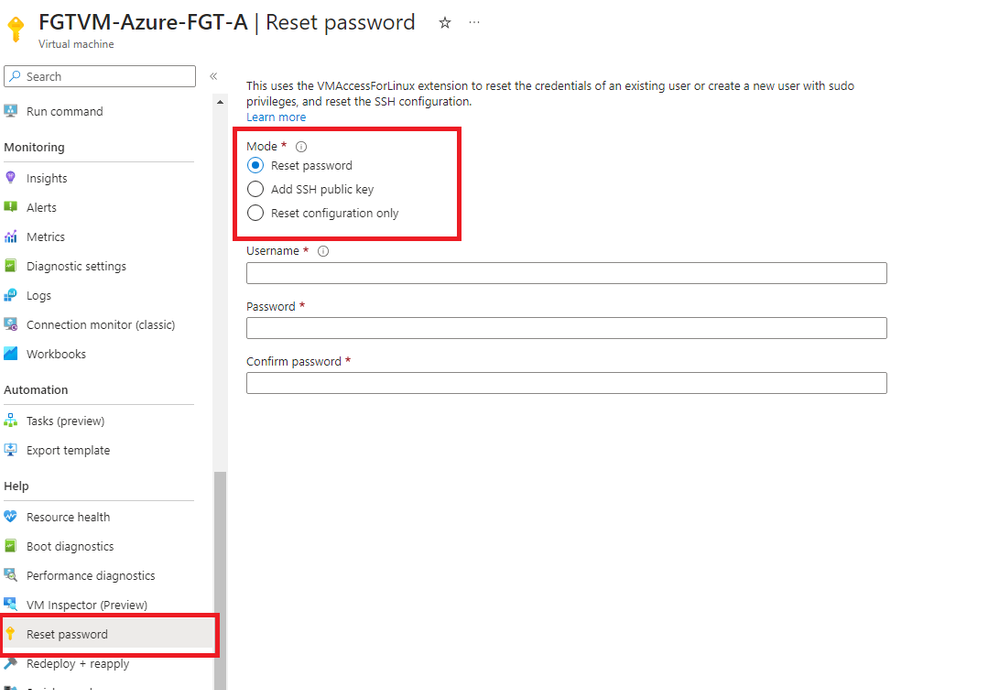Open Boot diagnostics menu item
Viewport: 999px width, 690px height.
(70, 546)
